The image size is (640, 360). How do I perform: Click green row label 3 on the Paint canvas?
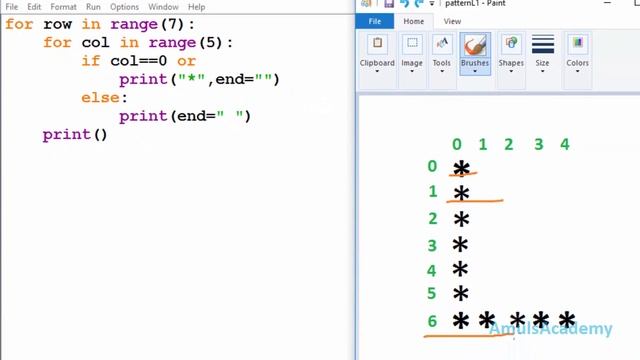(x=432, y=246)
